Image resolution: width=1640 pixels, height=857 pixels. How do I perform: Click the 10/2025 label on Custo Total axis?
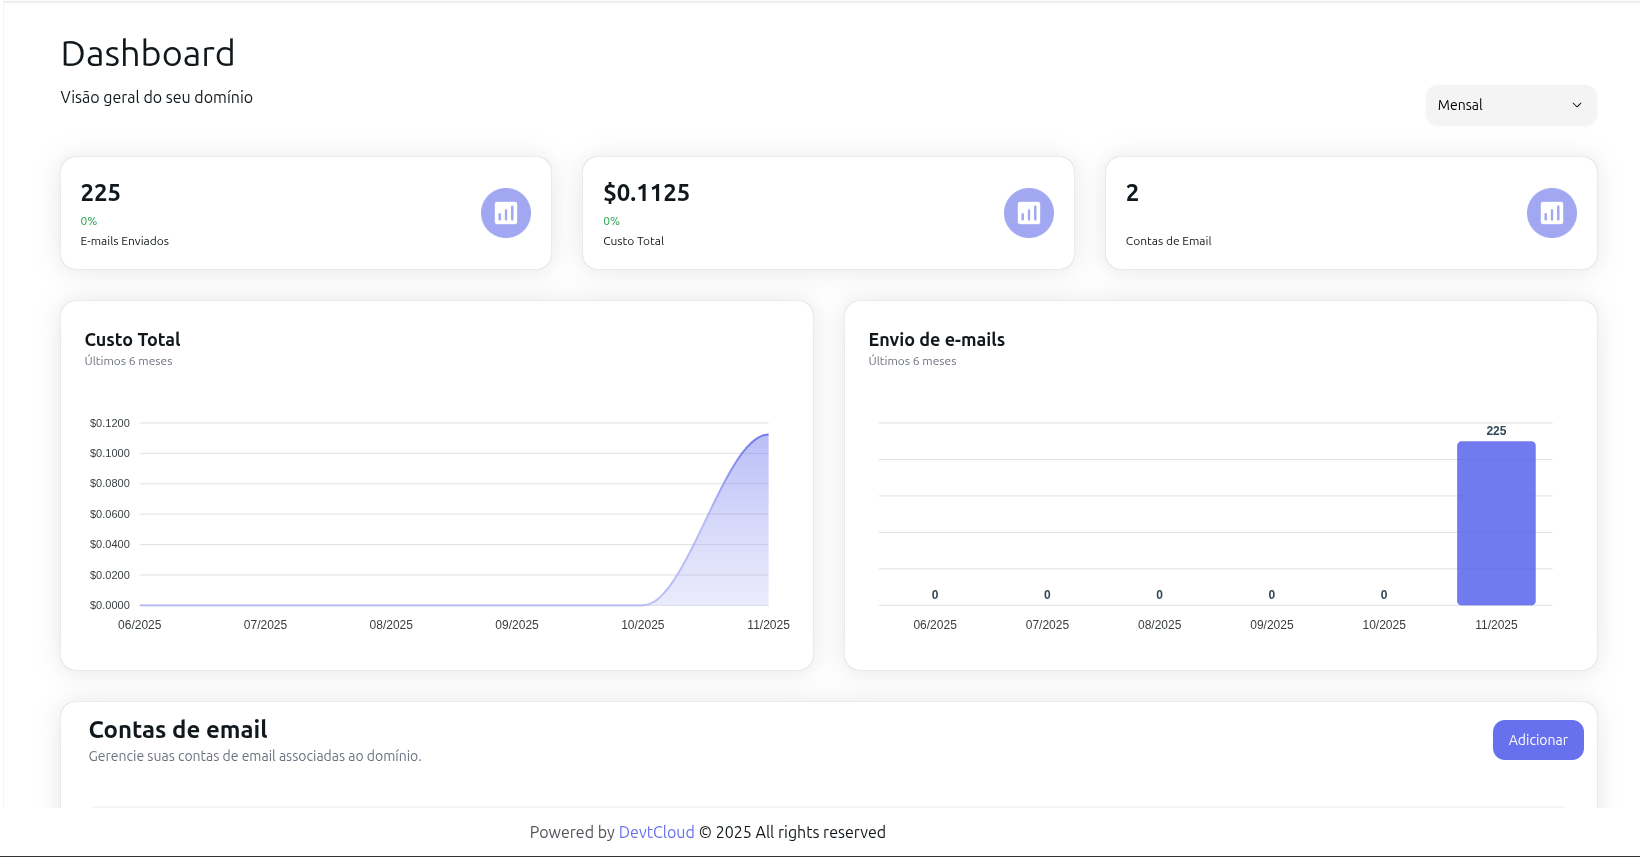(642, 625)
